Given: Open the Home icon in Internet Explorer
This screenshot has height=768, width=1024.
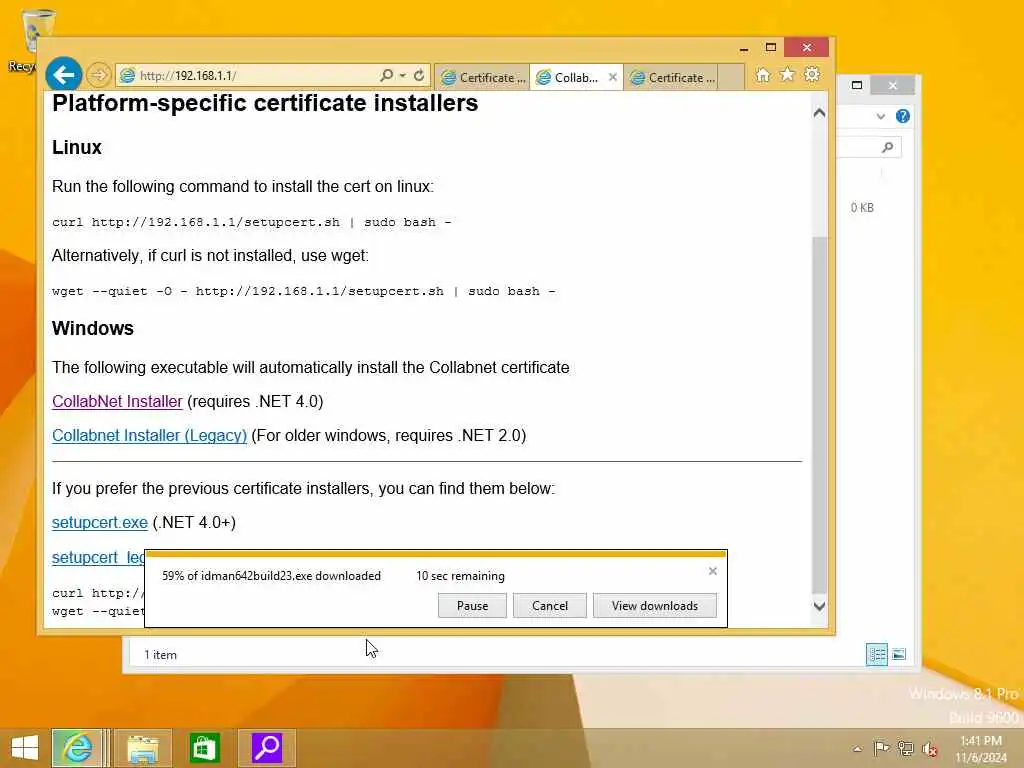Looking at the screenshot, I should pos(762,75).
